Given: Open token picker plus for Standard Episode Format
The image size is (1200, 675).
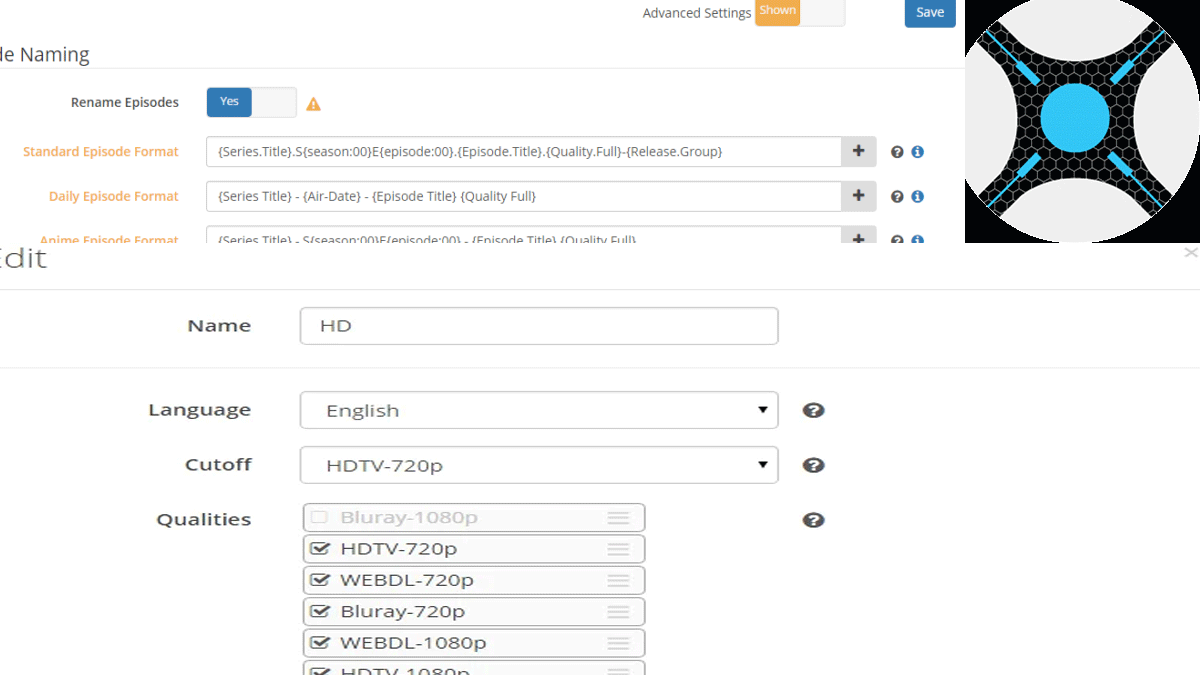Looking at the screenshot, I should (x=858, y=152).
